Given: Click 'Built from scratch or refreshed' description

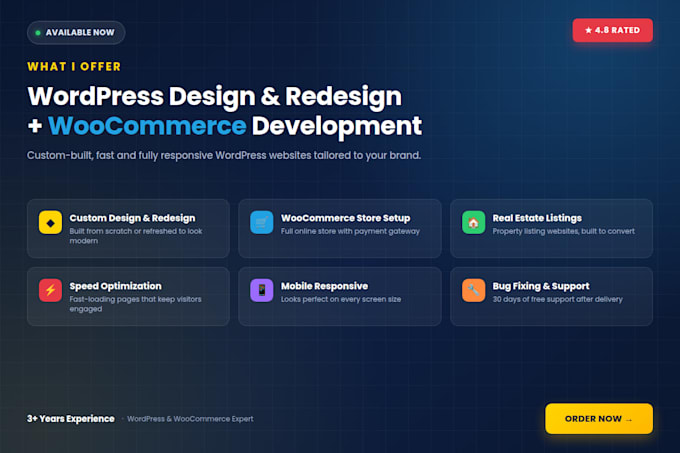Looking at the screenshot, I should [x=136, y=236].
